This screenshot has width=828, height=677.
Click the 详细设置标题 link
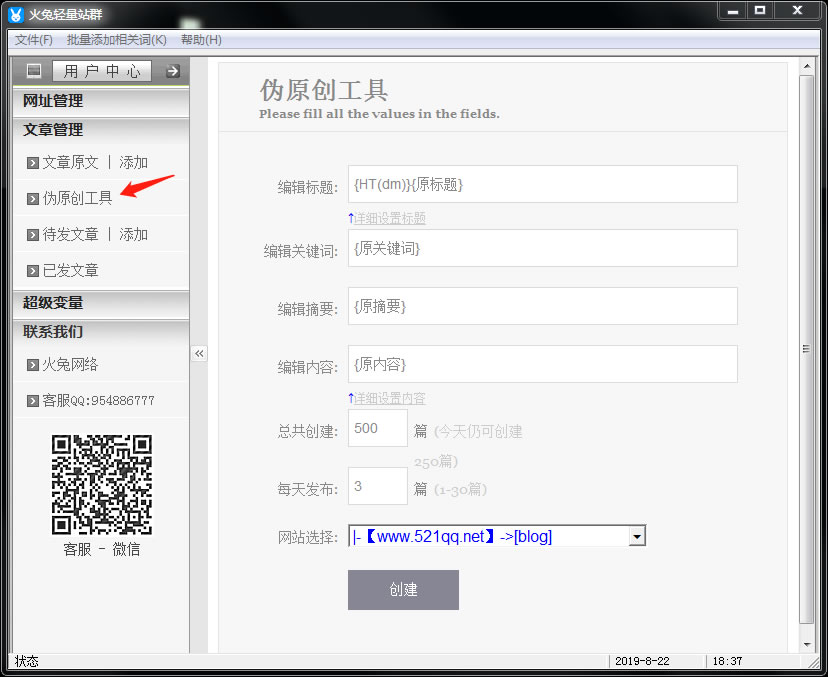(x=389, y=218)
